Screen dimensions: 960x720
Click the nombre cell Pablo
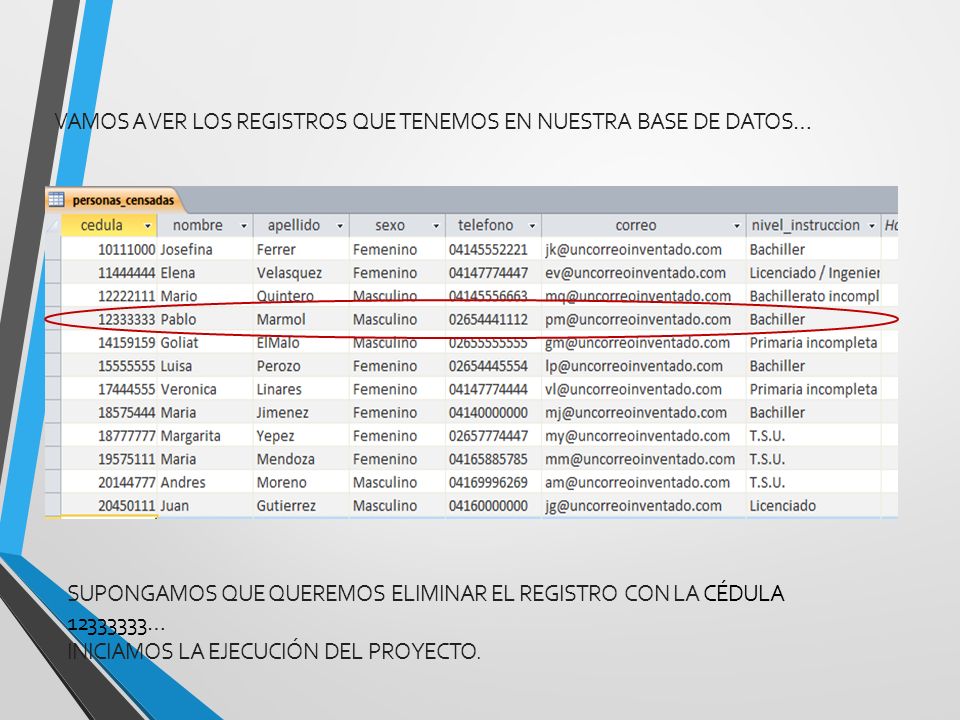tap(205, 319)
